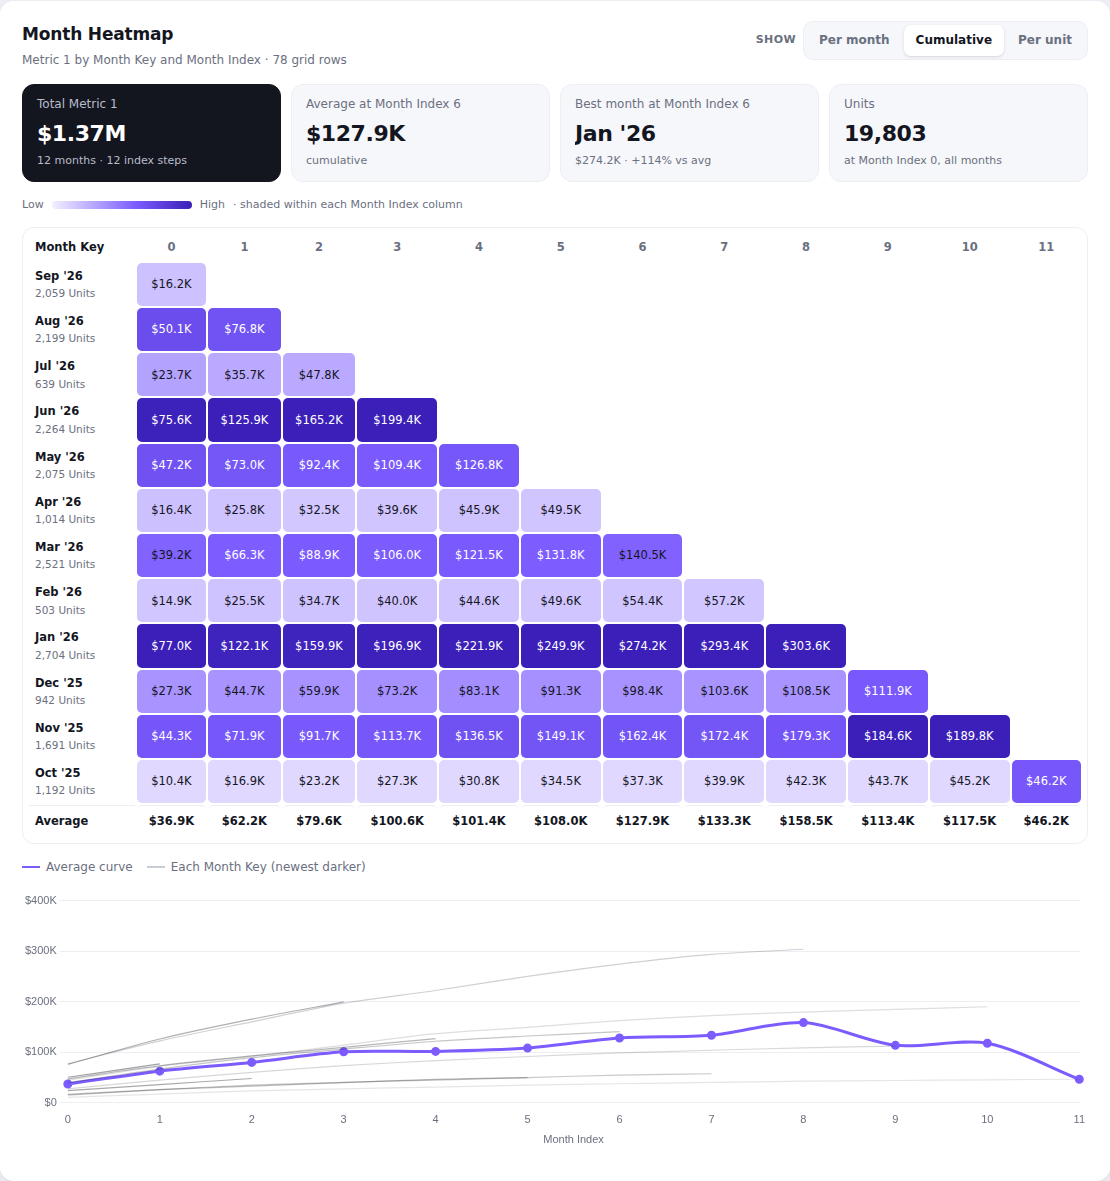Click the Oct '25 row label

point(57,773)
